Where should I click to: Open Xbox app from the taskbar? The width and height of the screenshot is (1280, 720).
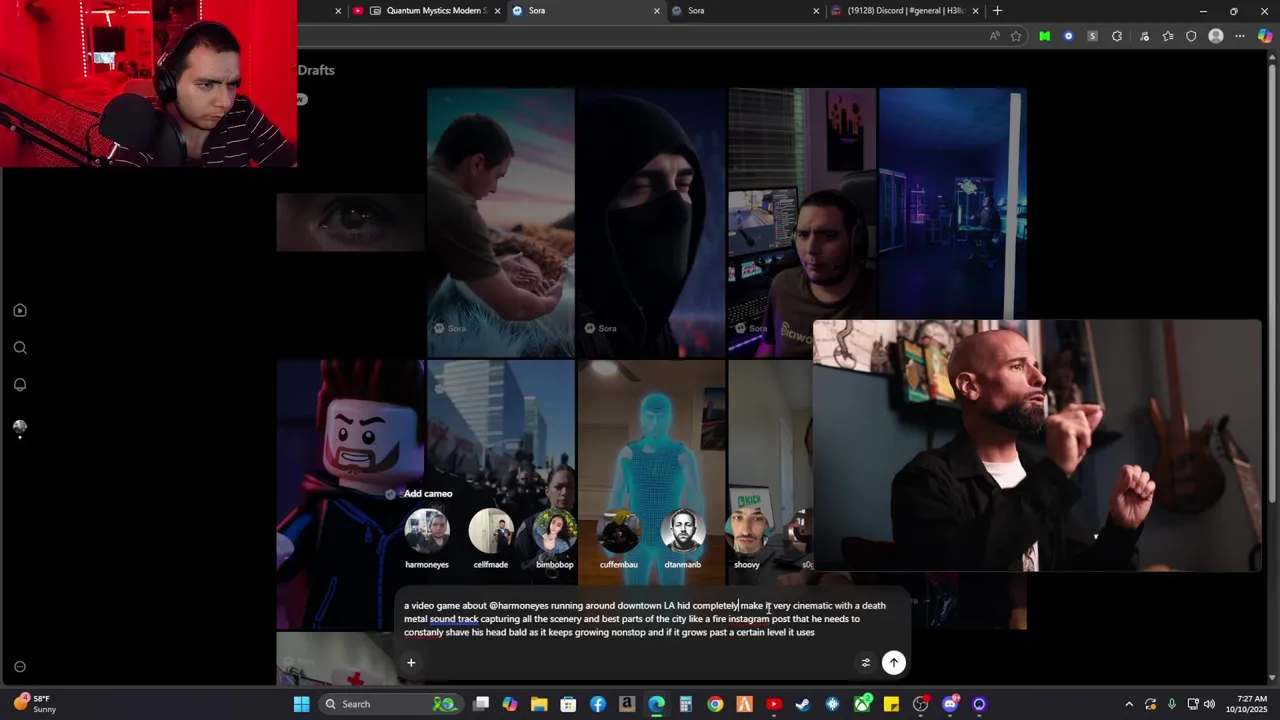[862, 704]
